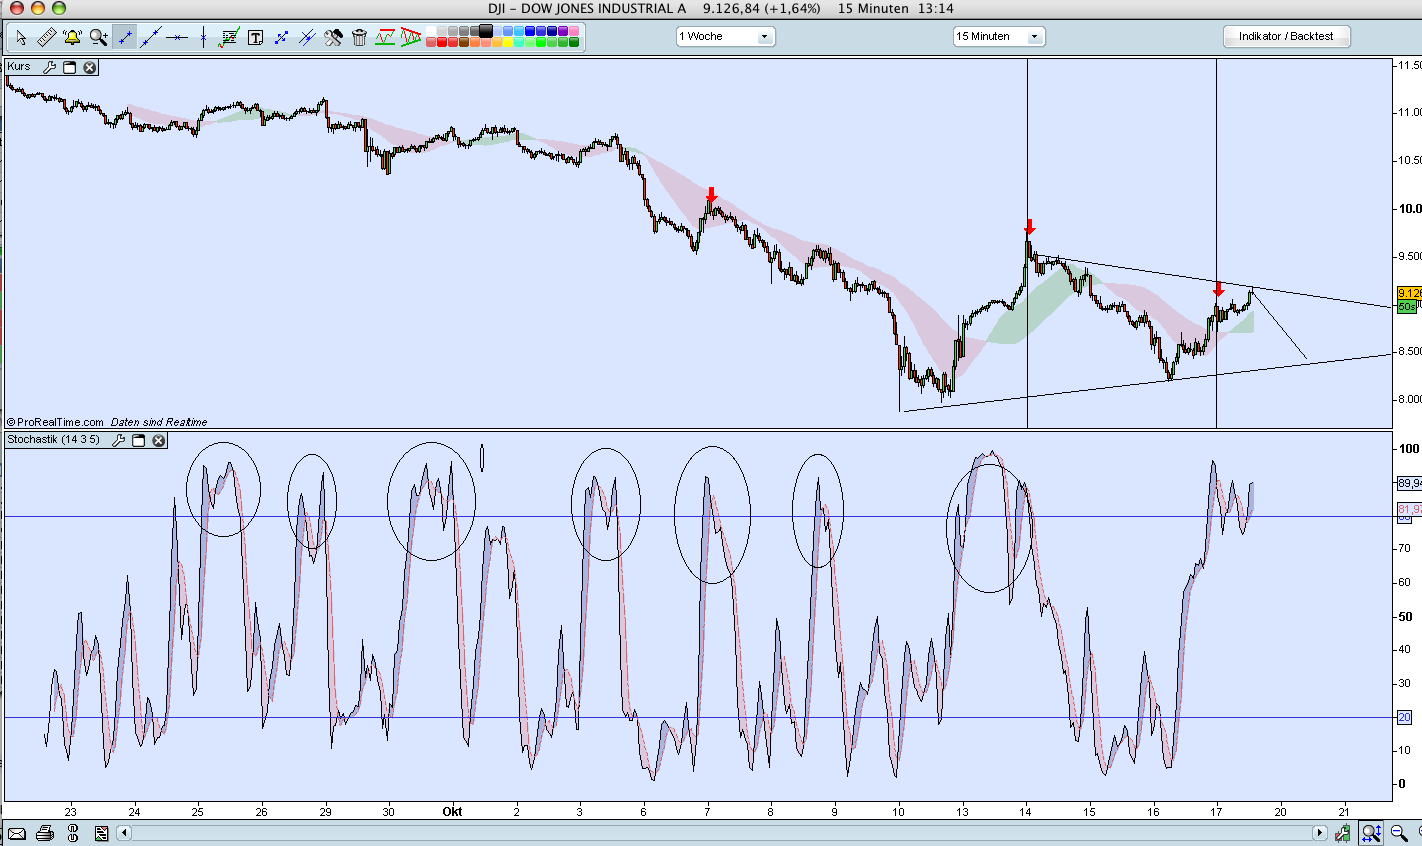This screenshot has height=846, width=1422.
Task: Select the dashed arrow drawing tool
Action: [x=281, y=37]
